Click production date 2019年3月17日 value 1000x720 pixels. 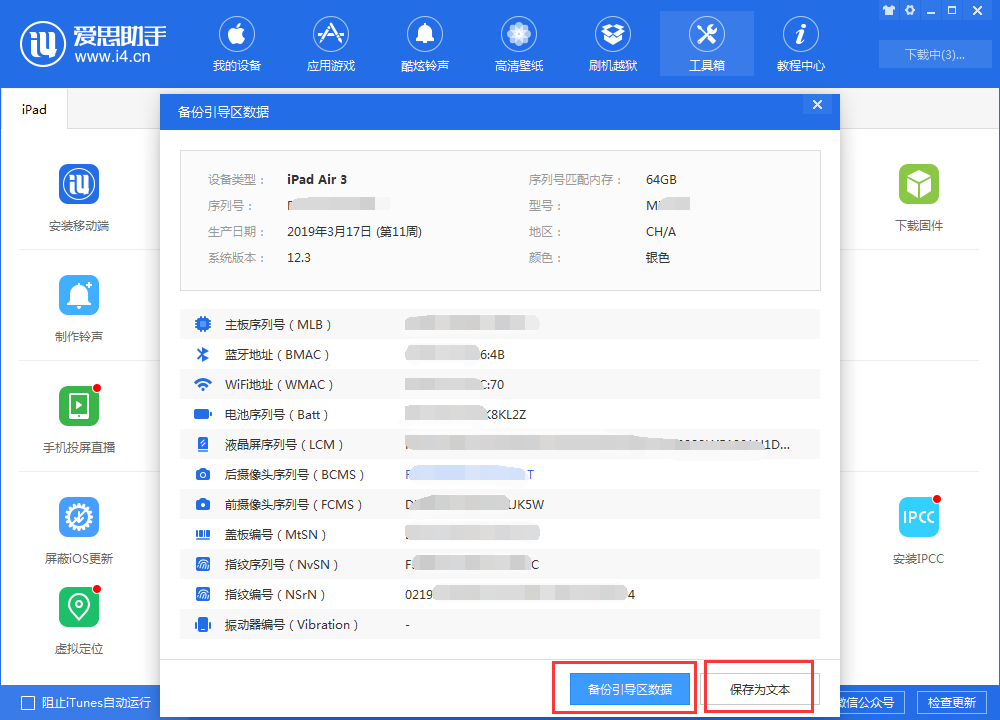[355, 231]
